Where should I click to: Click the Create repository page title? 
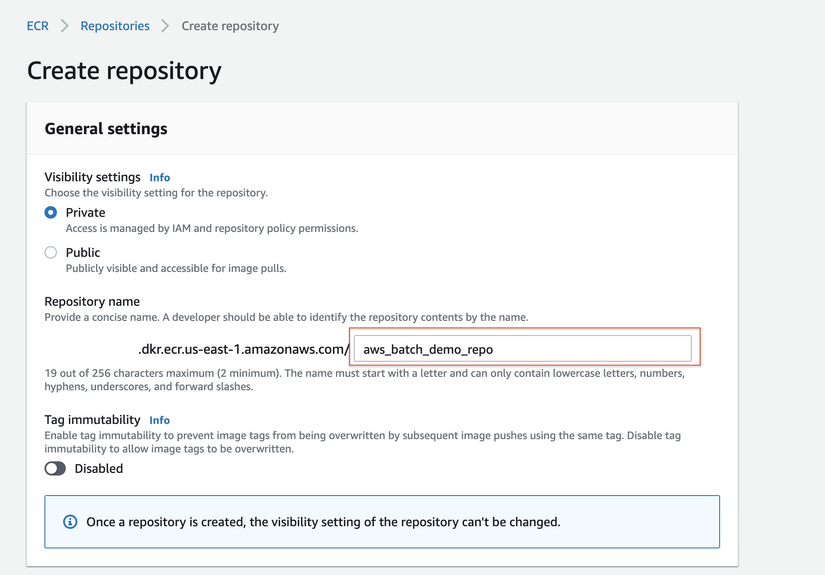coord(124,71)
